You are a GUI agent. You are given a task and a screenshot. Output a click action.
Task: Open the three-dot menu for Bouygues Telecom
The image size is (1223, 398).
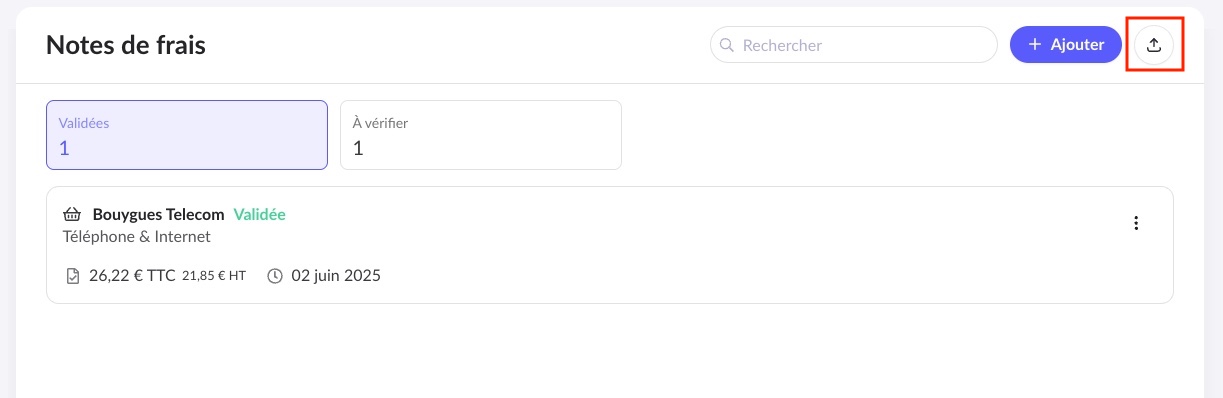1135,223
